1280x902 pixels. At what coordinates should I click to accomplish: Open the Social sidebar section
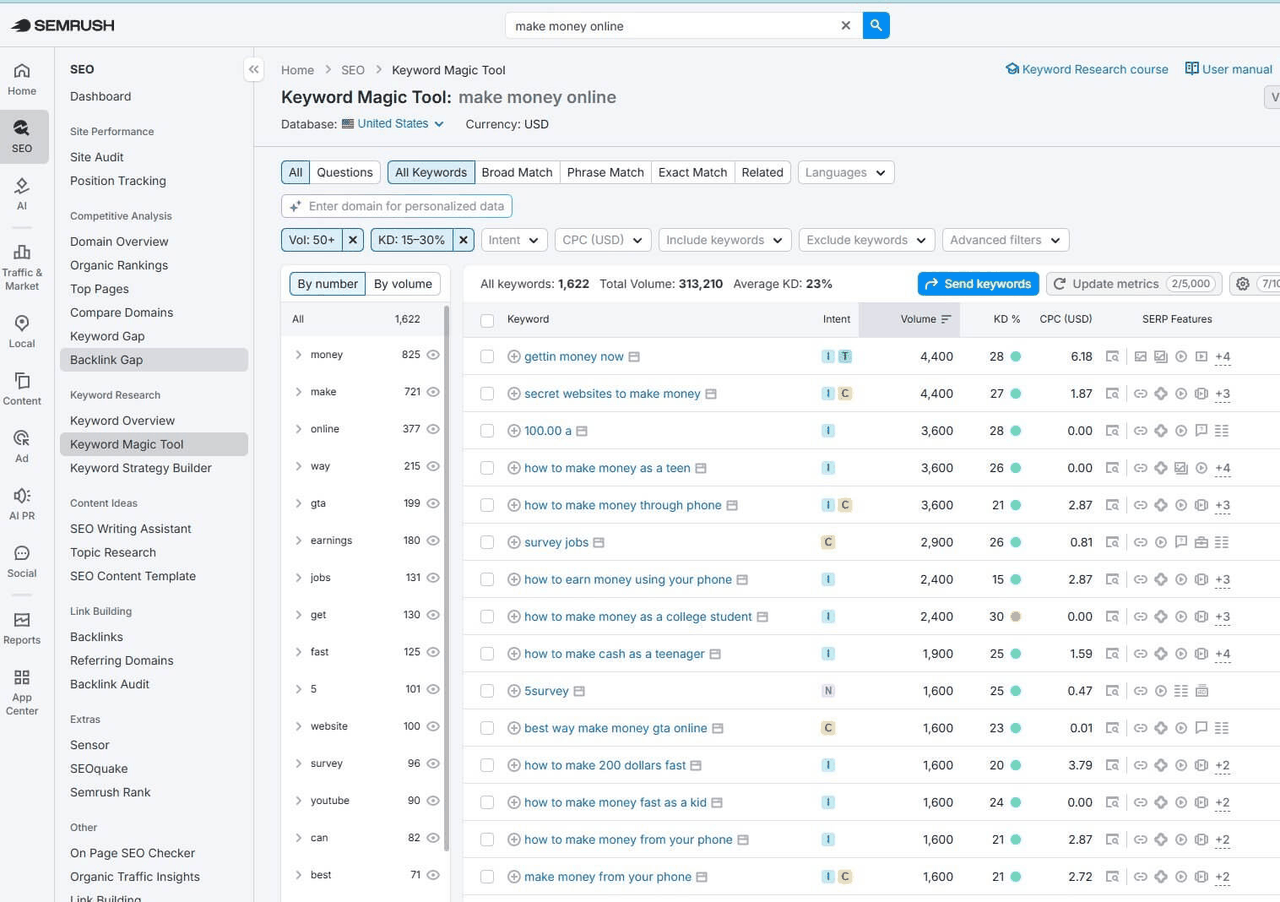click(x=22, y=561)
